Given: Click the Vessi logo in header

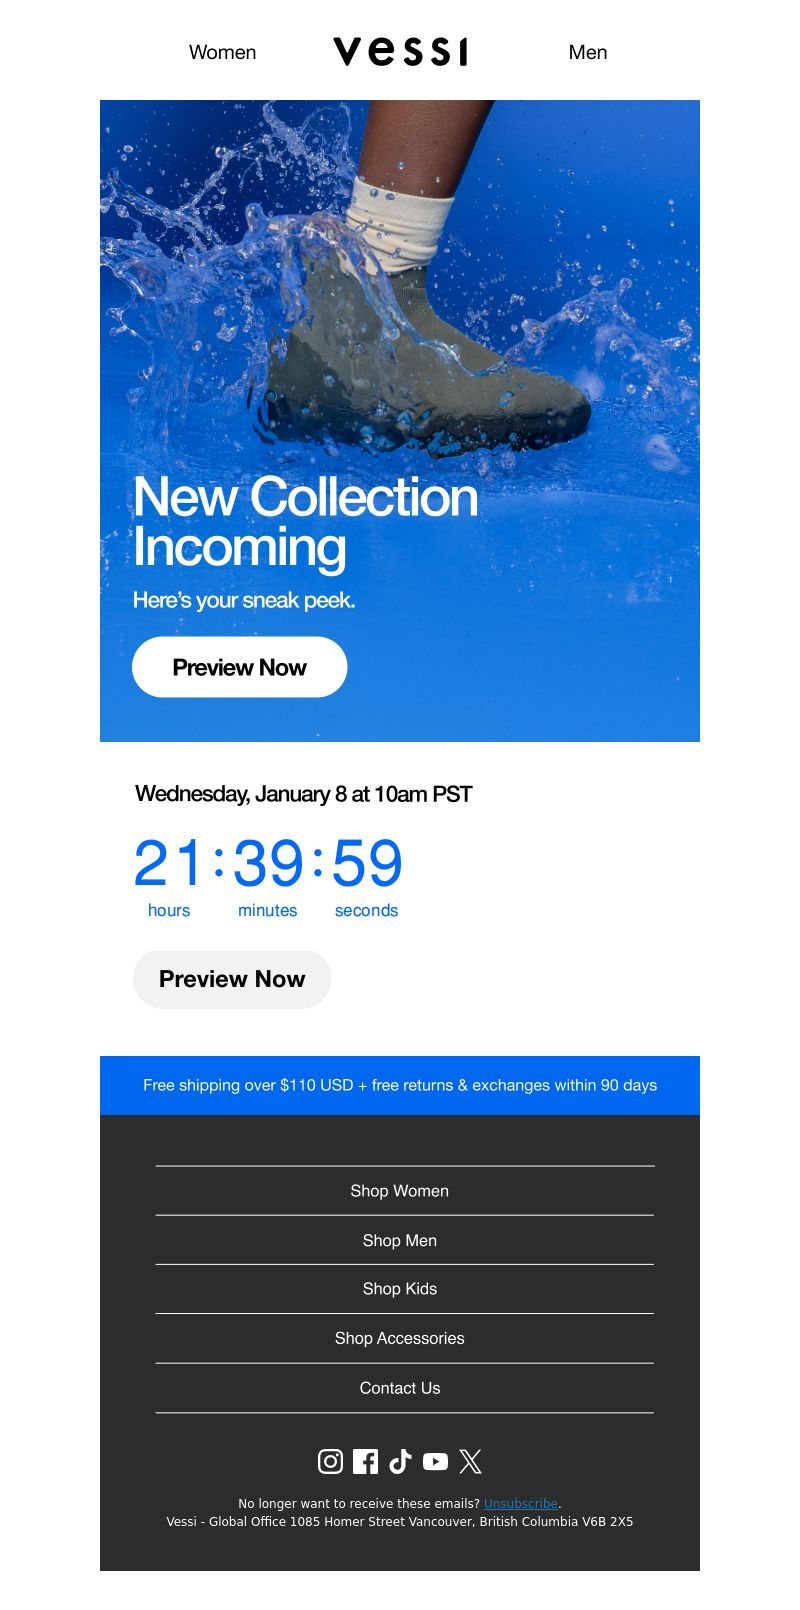Looking at the screenshot, I should coord(400,51).
